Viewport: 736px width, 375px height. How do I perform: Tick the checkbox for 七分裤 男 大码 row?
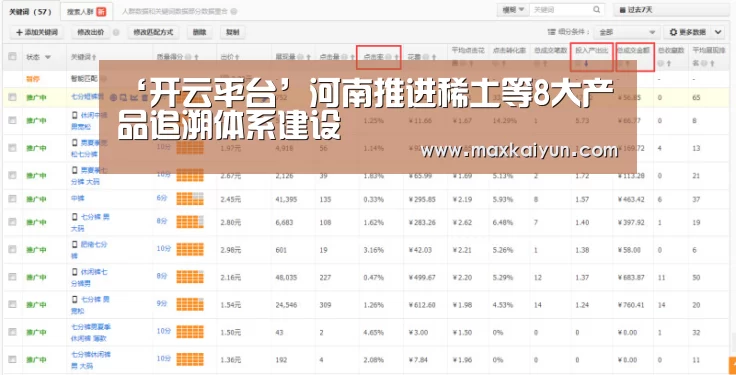pos(12,222)
